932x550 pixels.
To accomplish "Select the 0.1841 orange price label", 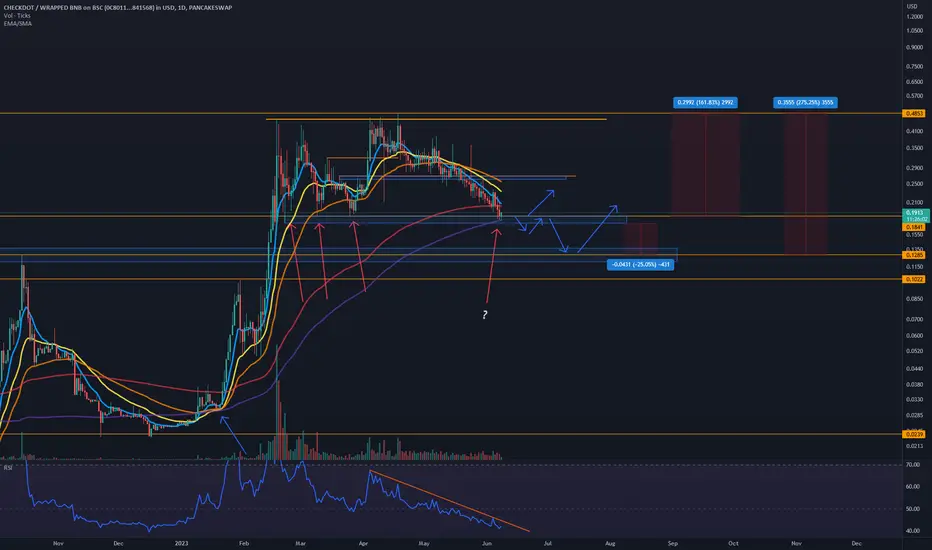I will (x=914, y=227).
